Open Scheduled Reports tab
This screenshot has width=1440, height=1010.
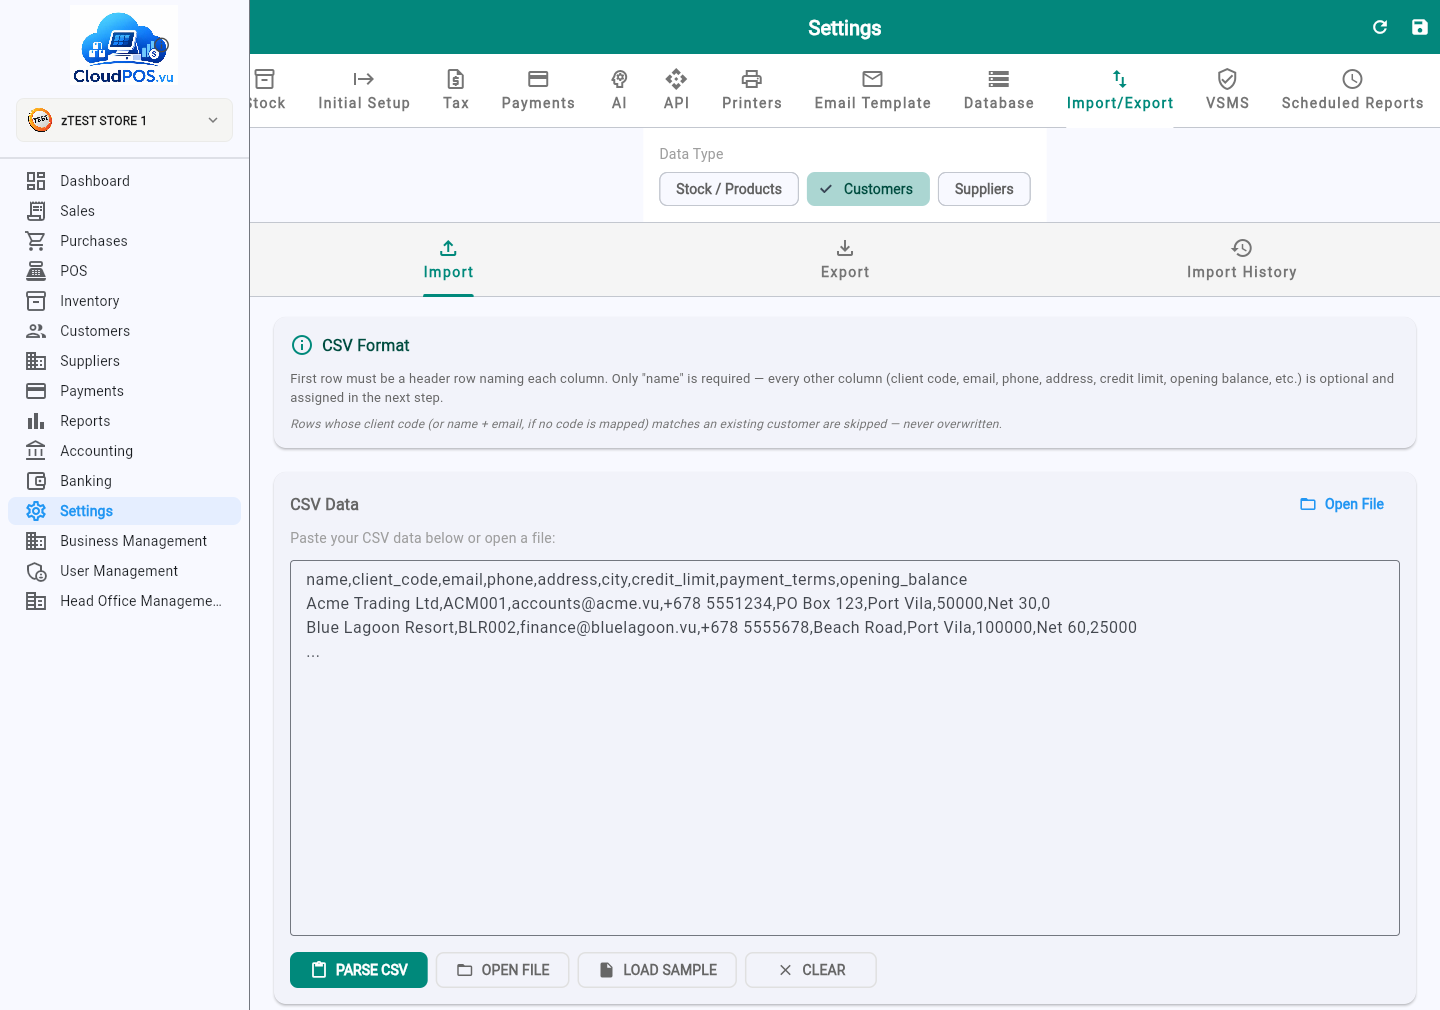pos(1353,90)
